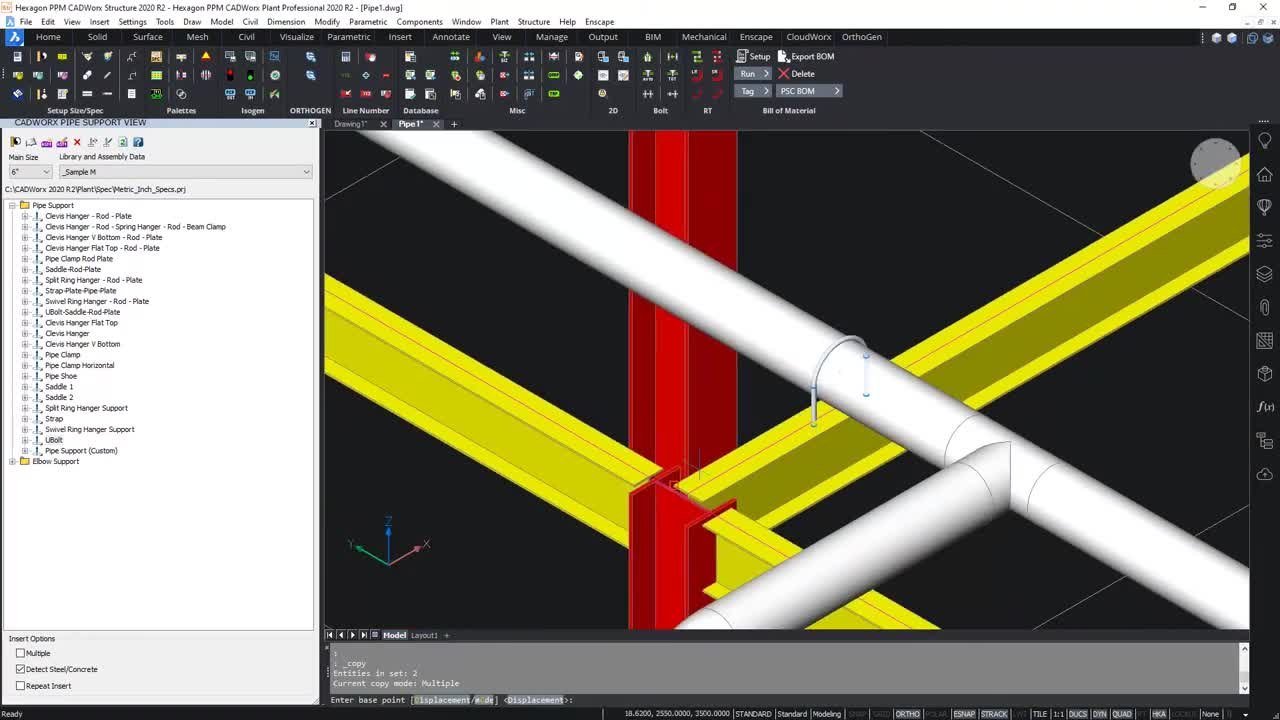Open the structure tree icon in right sidebar
This screenshot has height=720, width=1280.
(x=1265, y=441)
